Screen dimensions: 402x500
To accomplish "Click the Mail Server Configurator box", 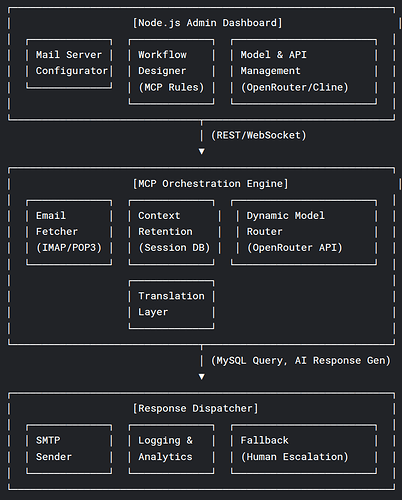I will tap(69, 64).
